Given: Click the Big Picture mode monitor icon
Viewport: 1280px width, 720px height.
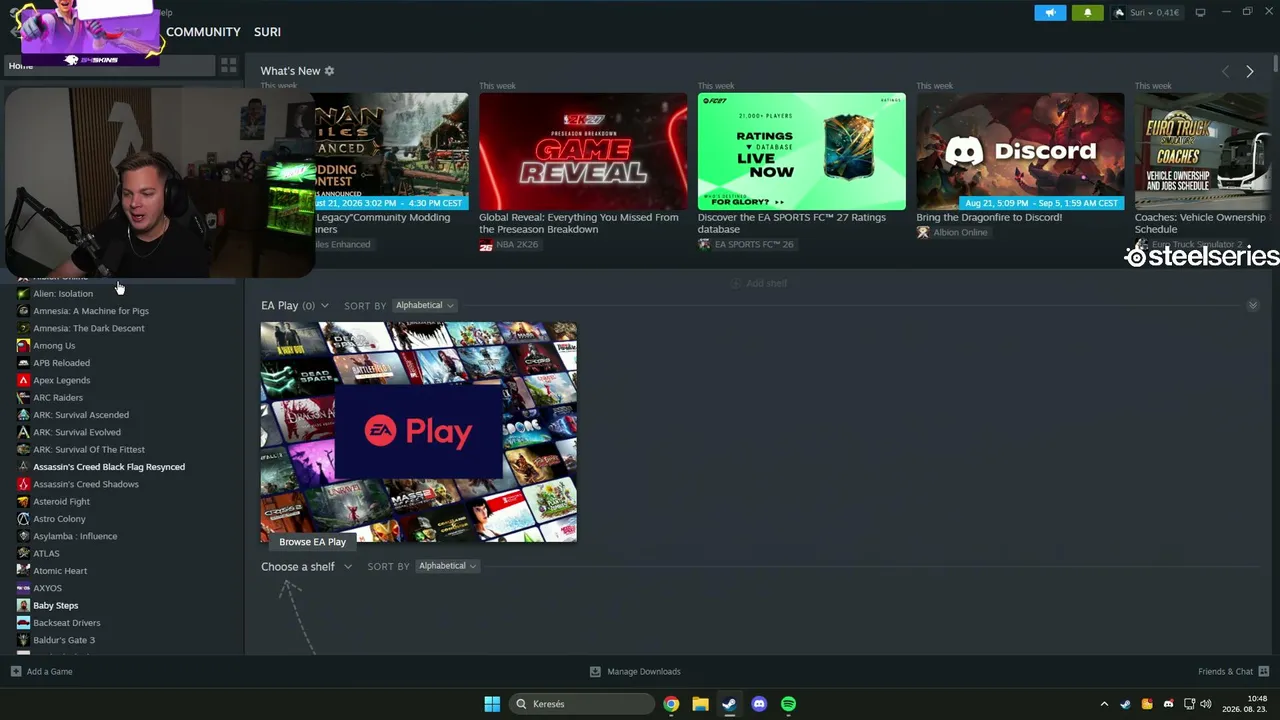Looking at the screenshot, I should (1200, 13).
